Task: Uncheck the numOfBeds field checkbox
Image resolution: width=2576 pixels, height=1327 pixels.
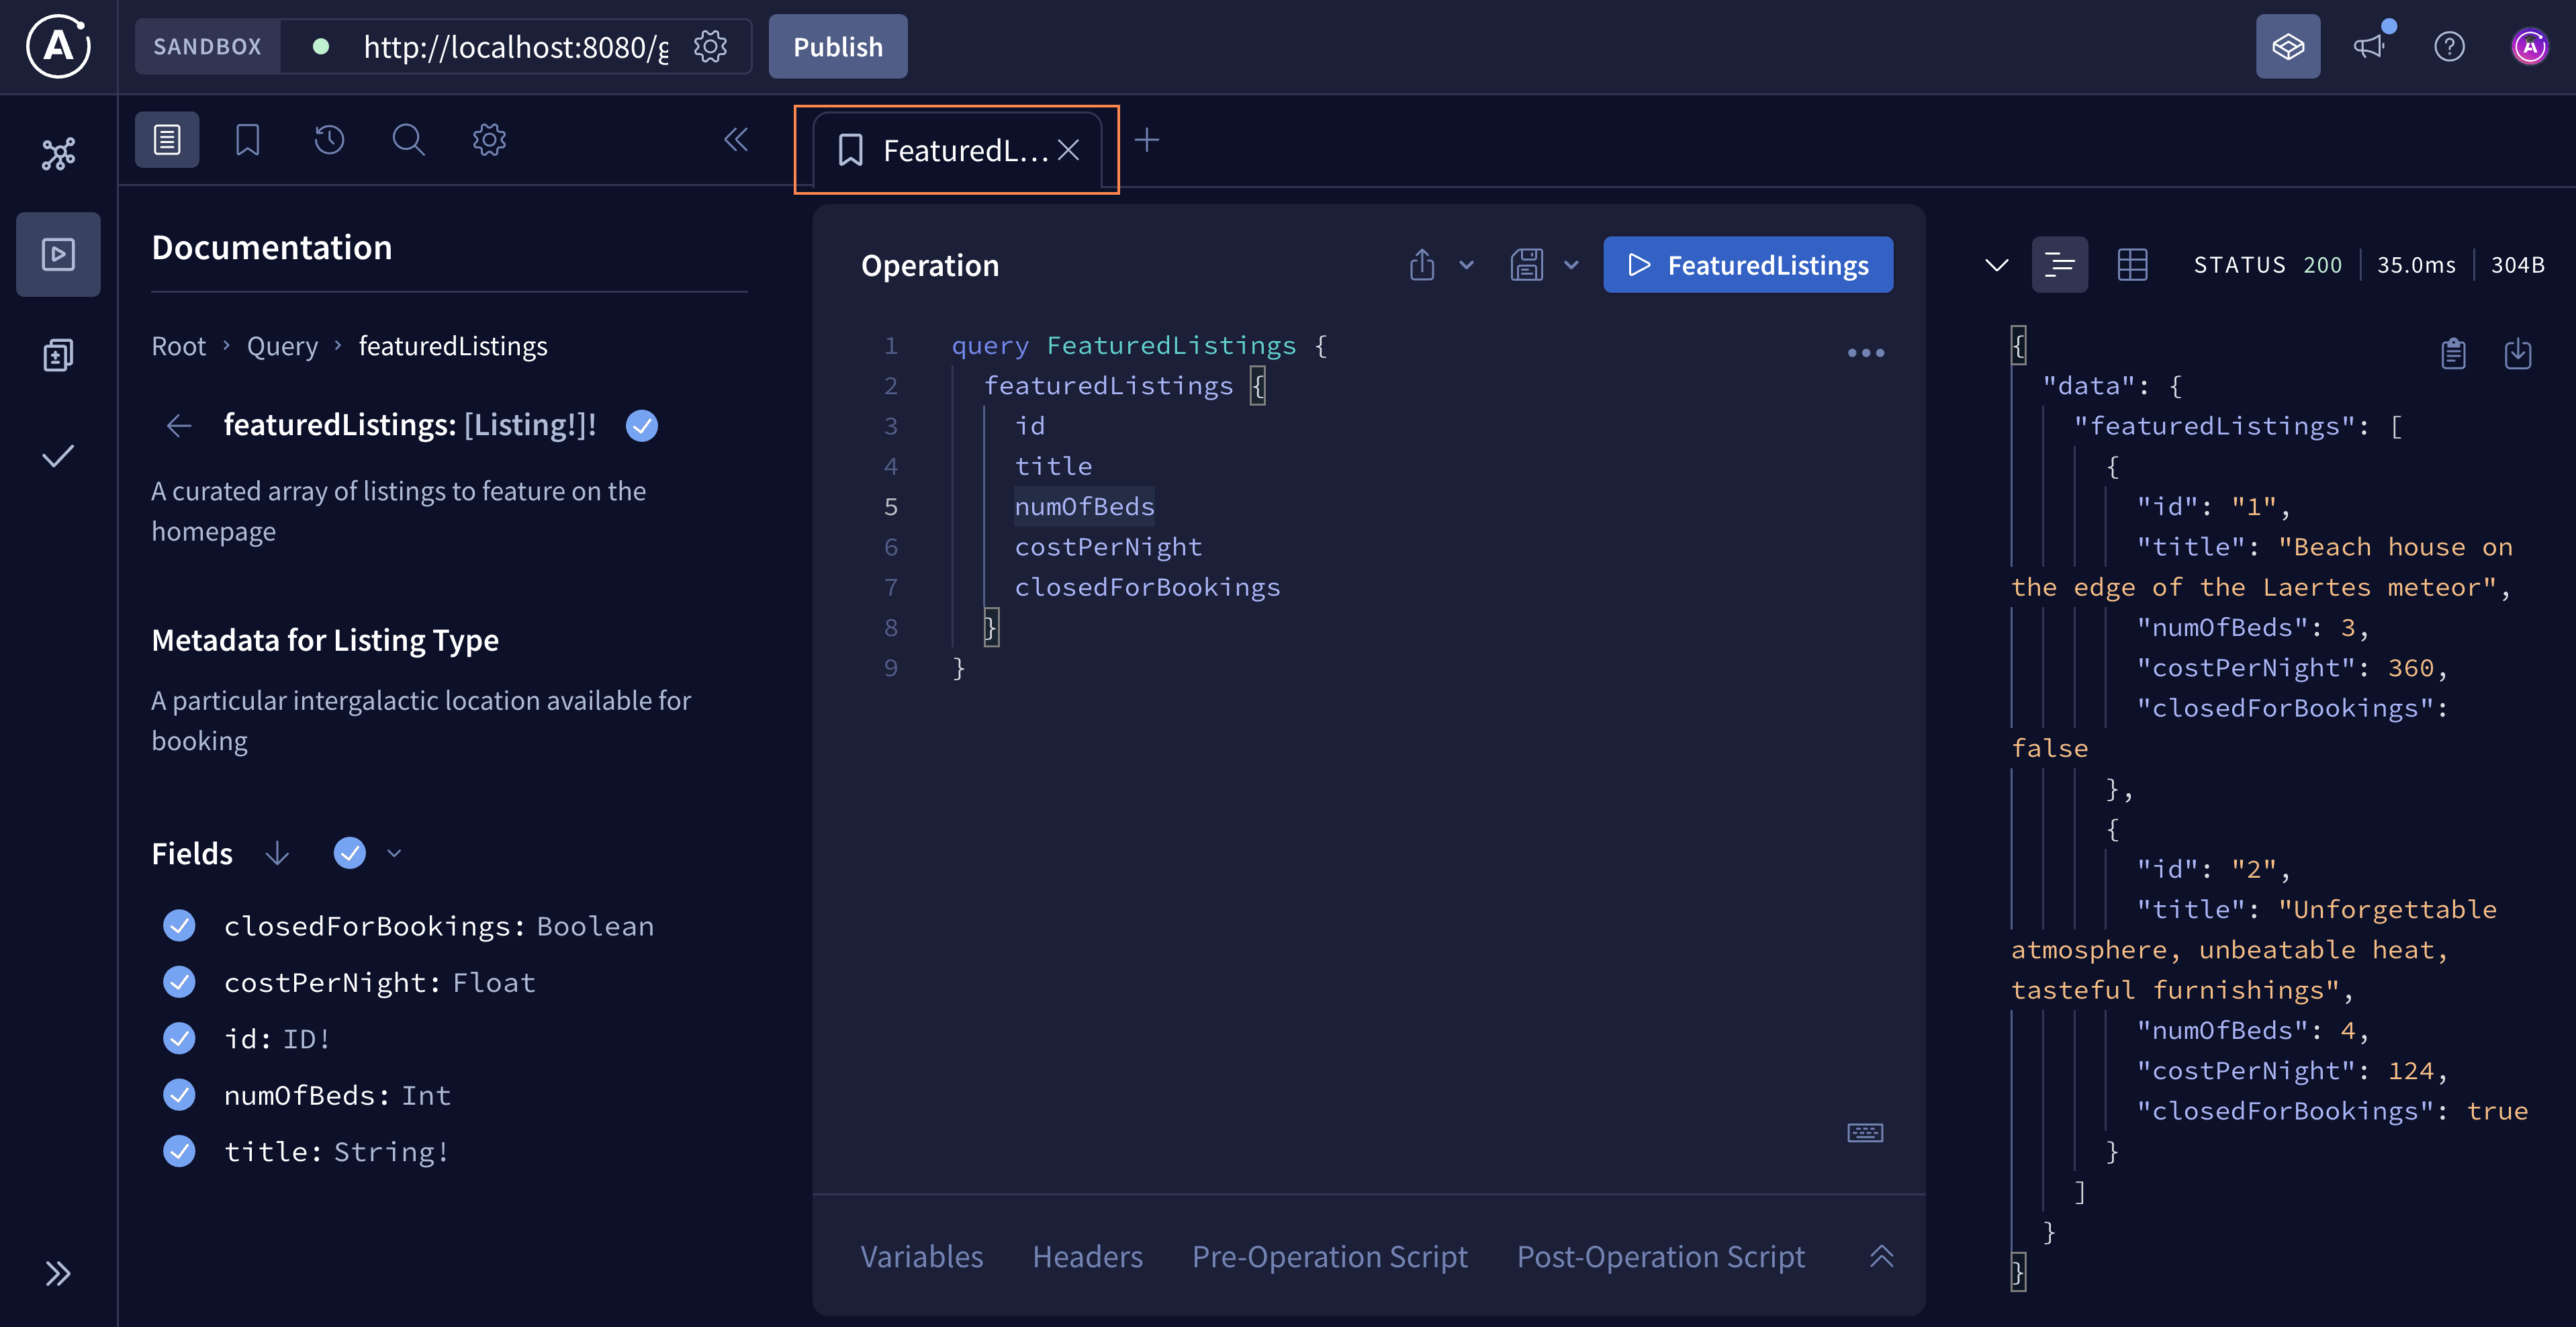Action: pos(180,1094)
